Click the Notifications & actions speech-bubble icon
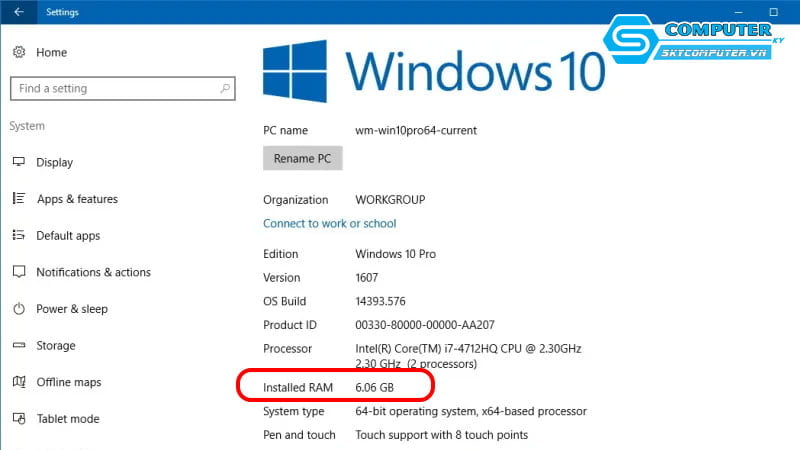 [19, 272]
